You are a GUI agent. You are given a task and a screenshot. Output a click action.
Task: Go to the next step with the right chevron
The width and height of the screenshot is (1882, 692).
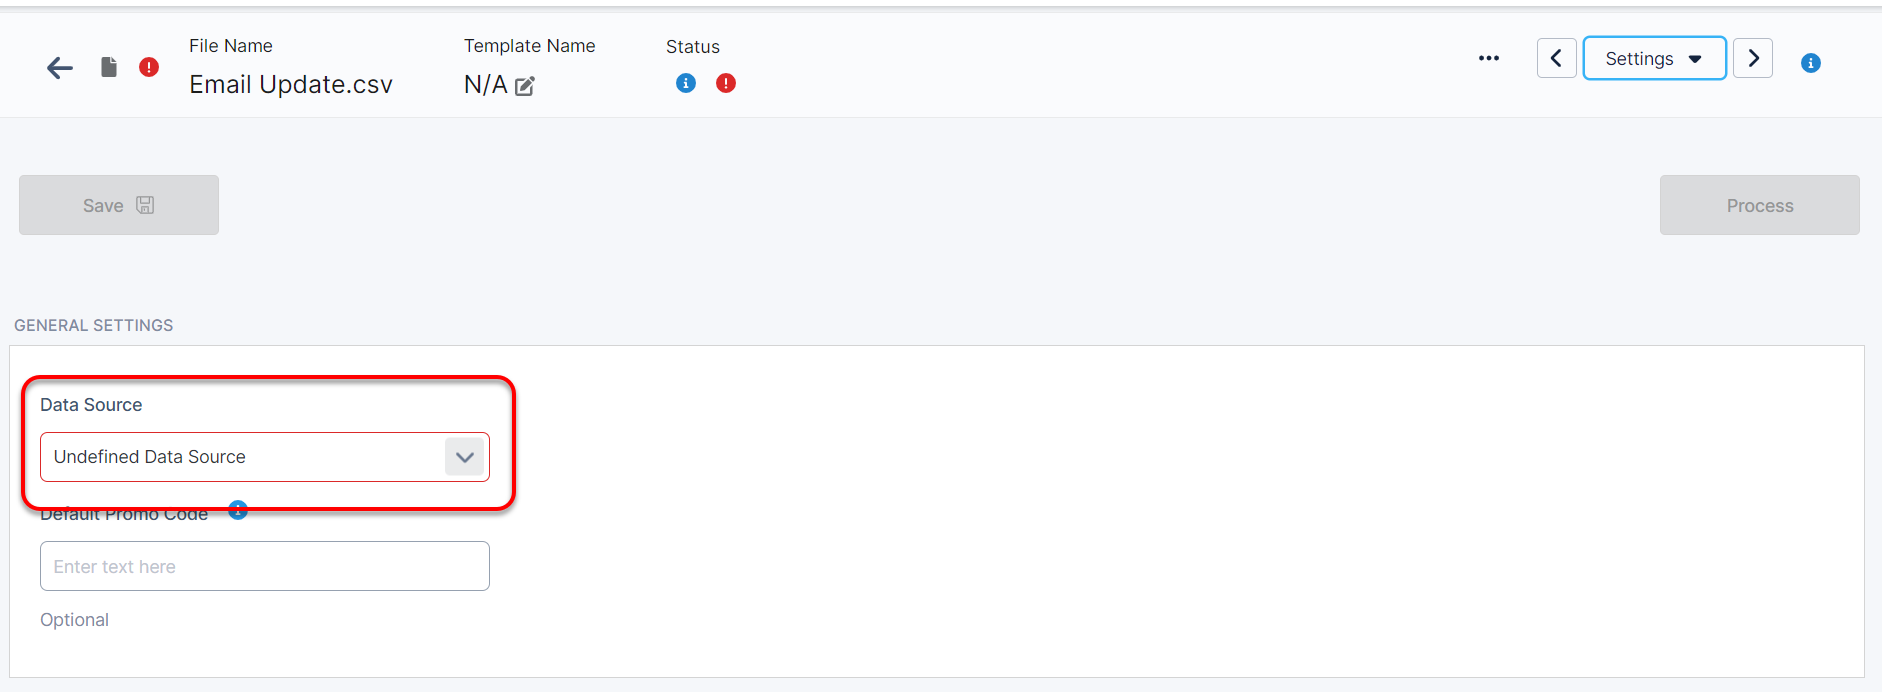1753,58
